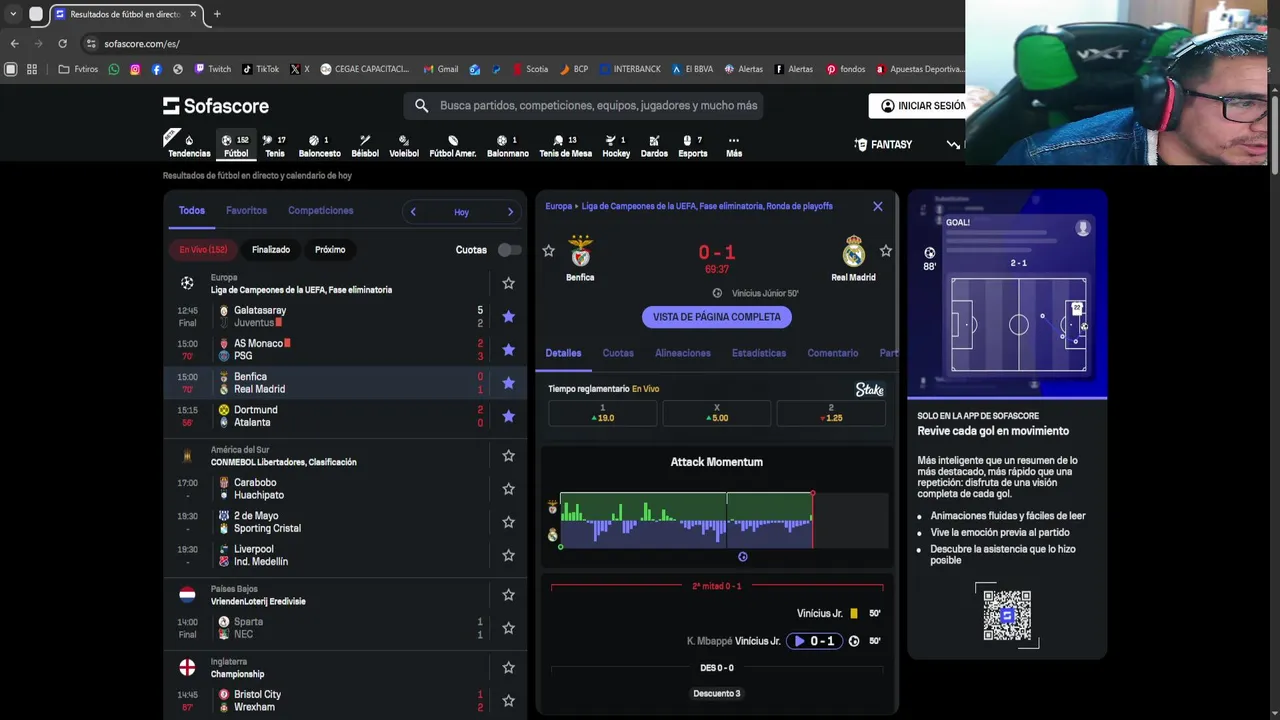Open the FANTASY link
This screenshot has width=1280, height=720.
[883, 145]
